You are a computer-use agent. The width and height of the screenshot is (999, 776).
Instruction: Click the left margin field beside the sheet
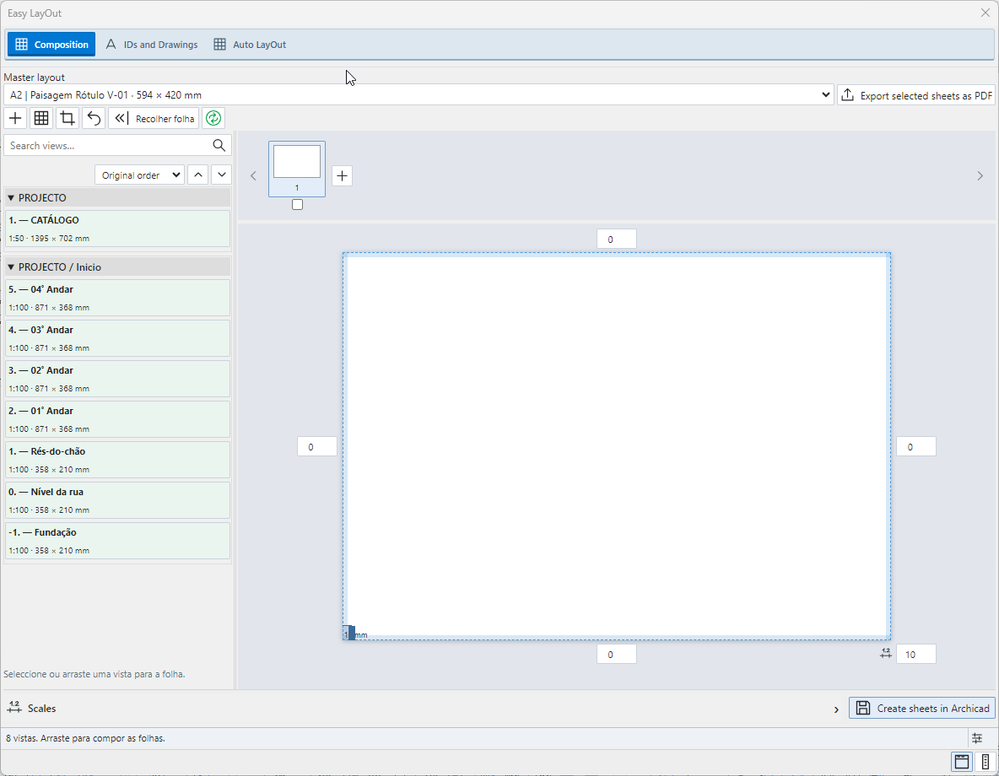[317, 447]
